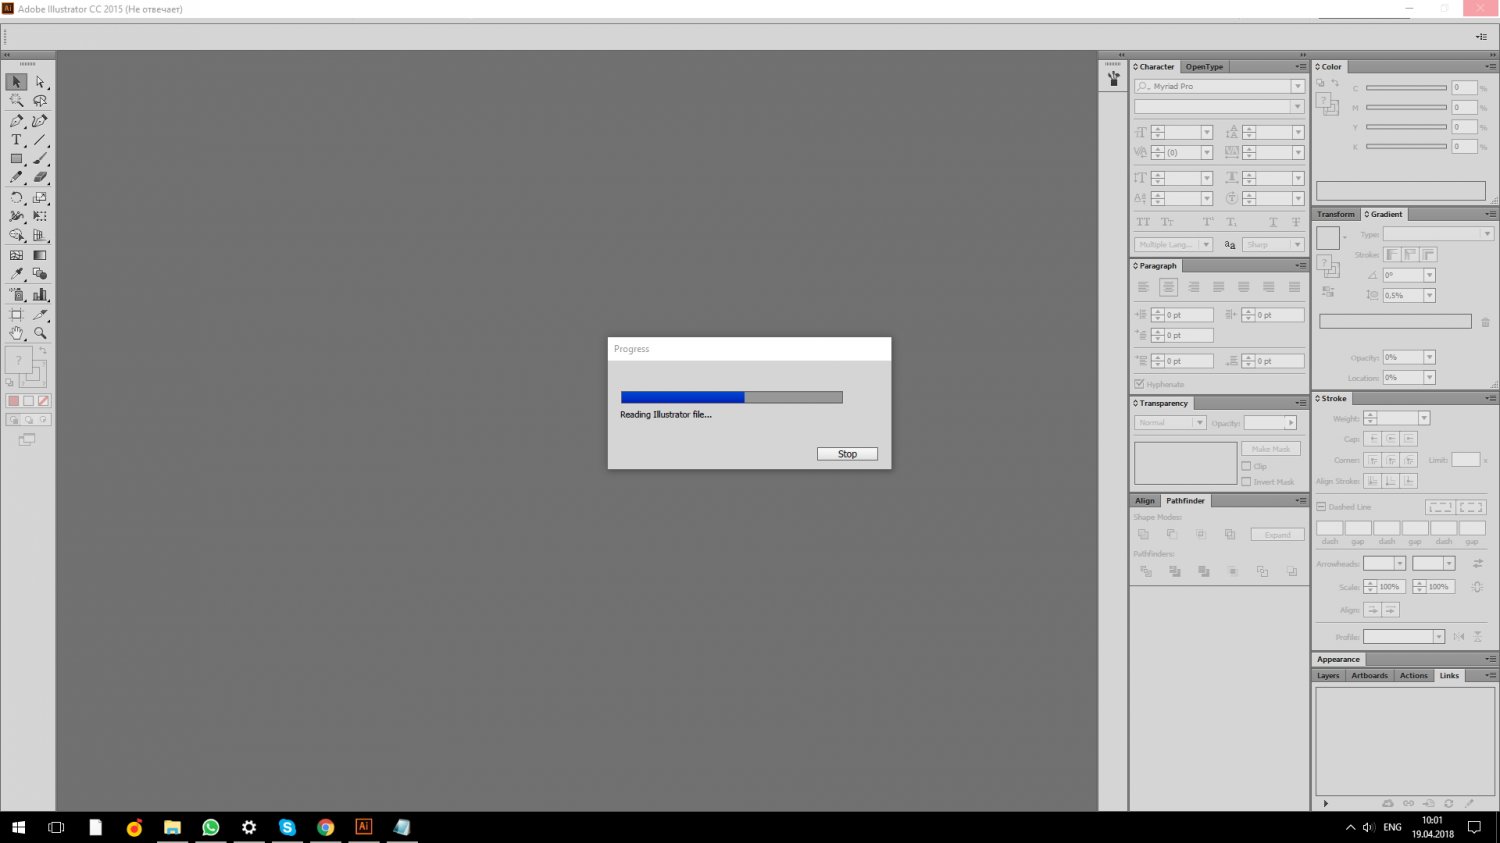Viewport: 1500px width, 843px height.
Task: Choose the Lasso tool
Action: [40, 101]
